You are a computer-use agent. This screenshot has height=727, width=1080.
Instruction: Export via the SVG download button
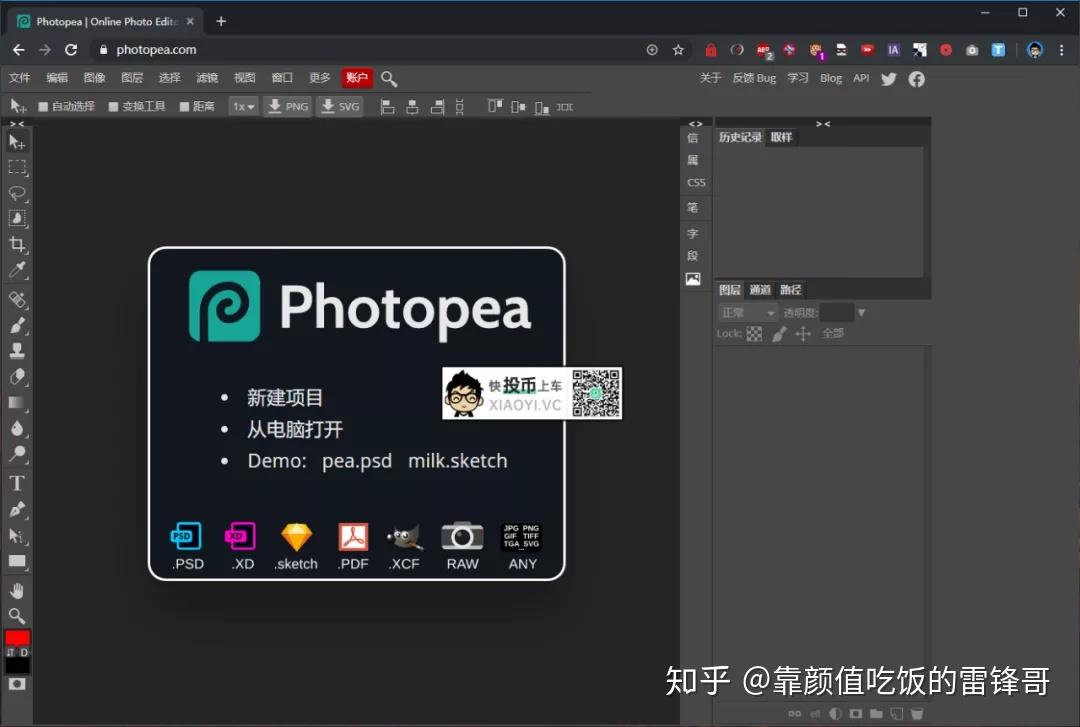[340, 107]
